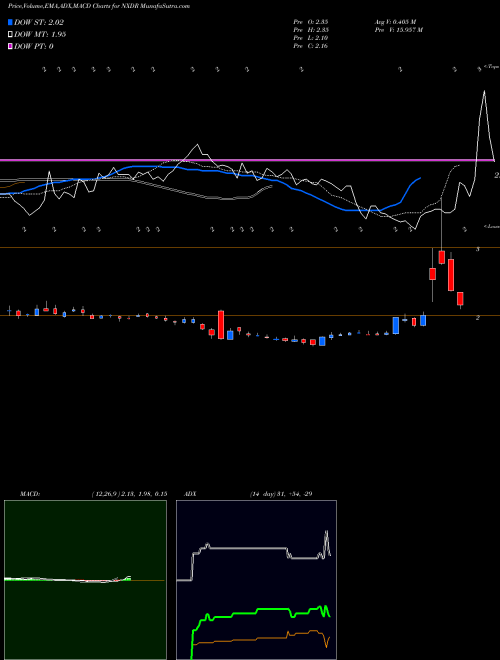The height and width of the screenshot is (660, 500).
Task: Click the price axis label 3
Action: 477,250
